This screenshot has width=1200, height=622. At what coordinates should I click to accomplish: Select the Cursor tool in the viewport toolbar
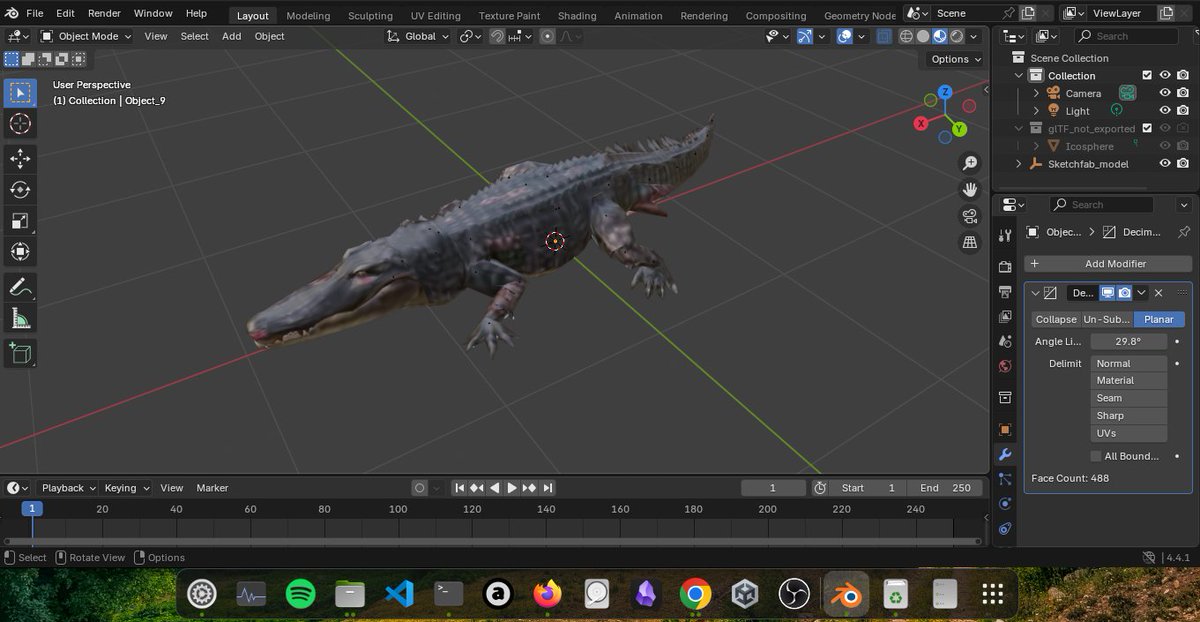[x=20, y=124]
